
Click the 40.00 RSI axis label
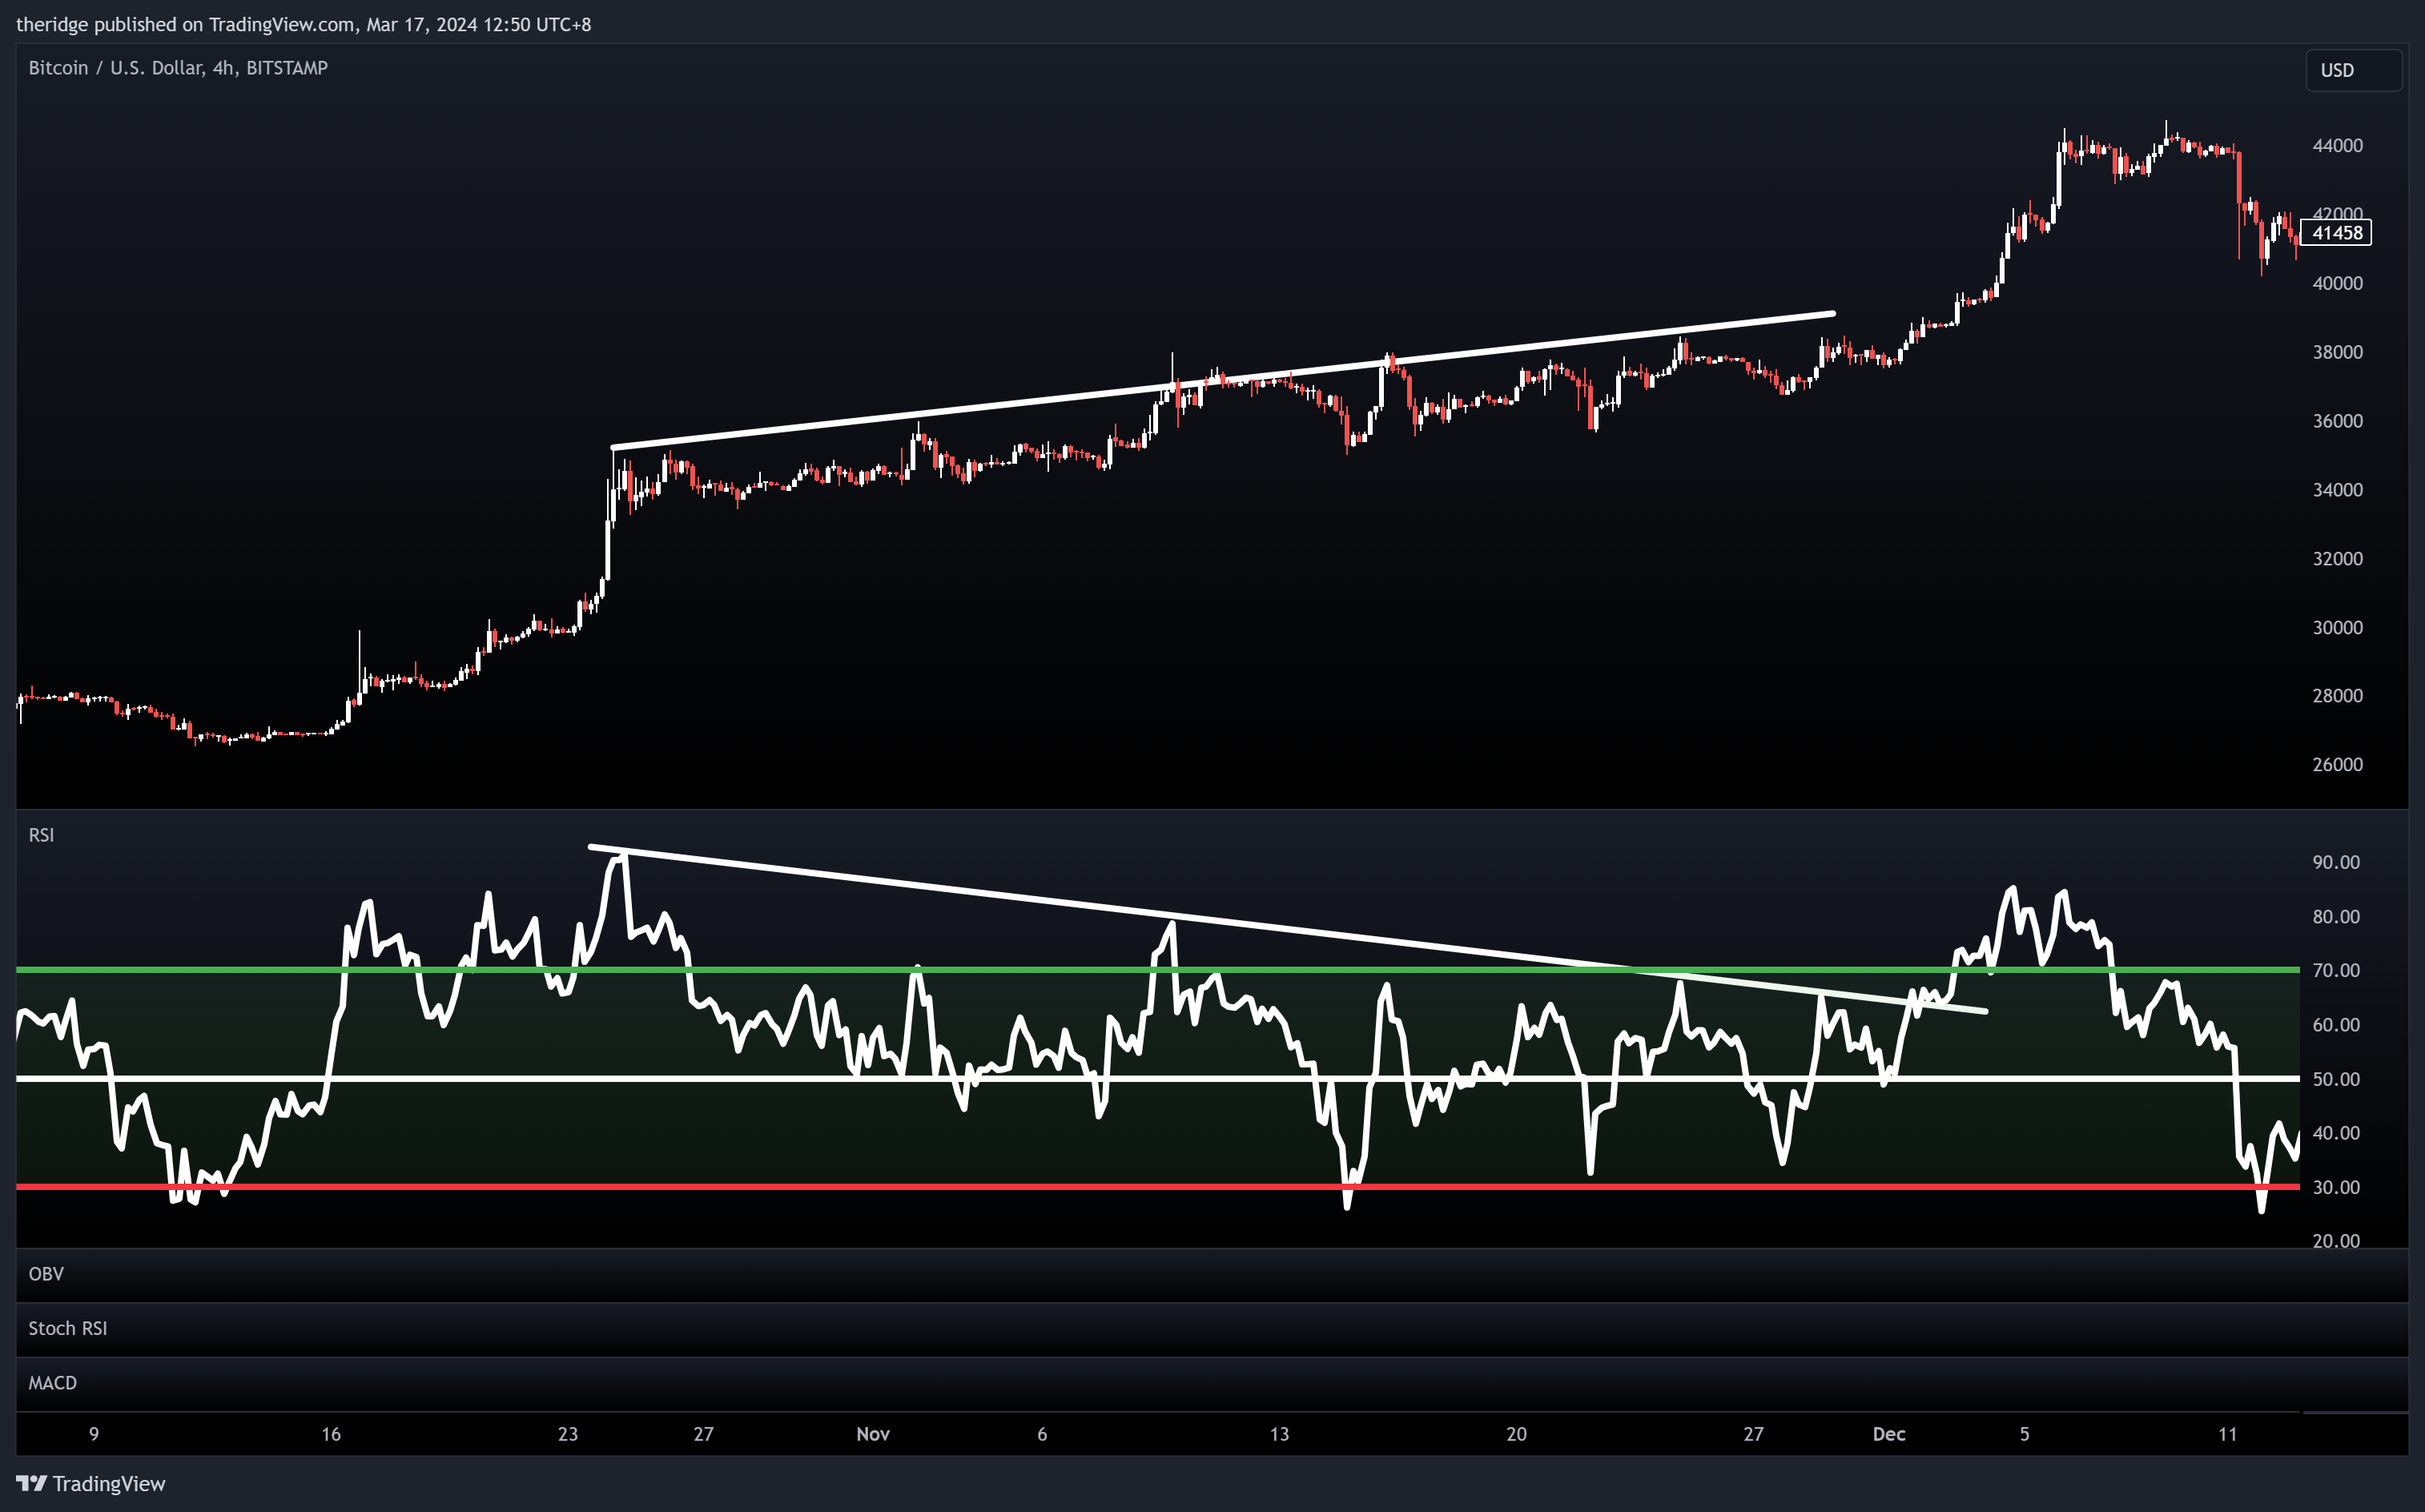tap(2336, 1133)
